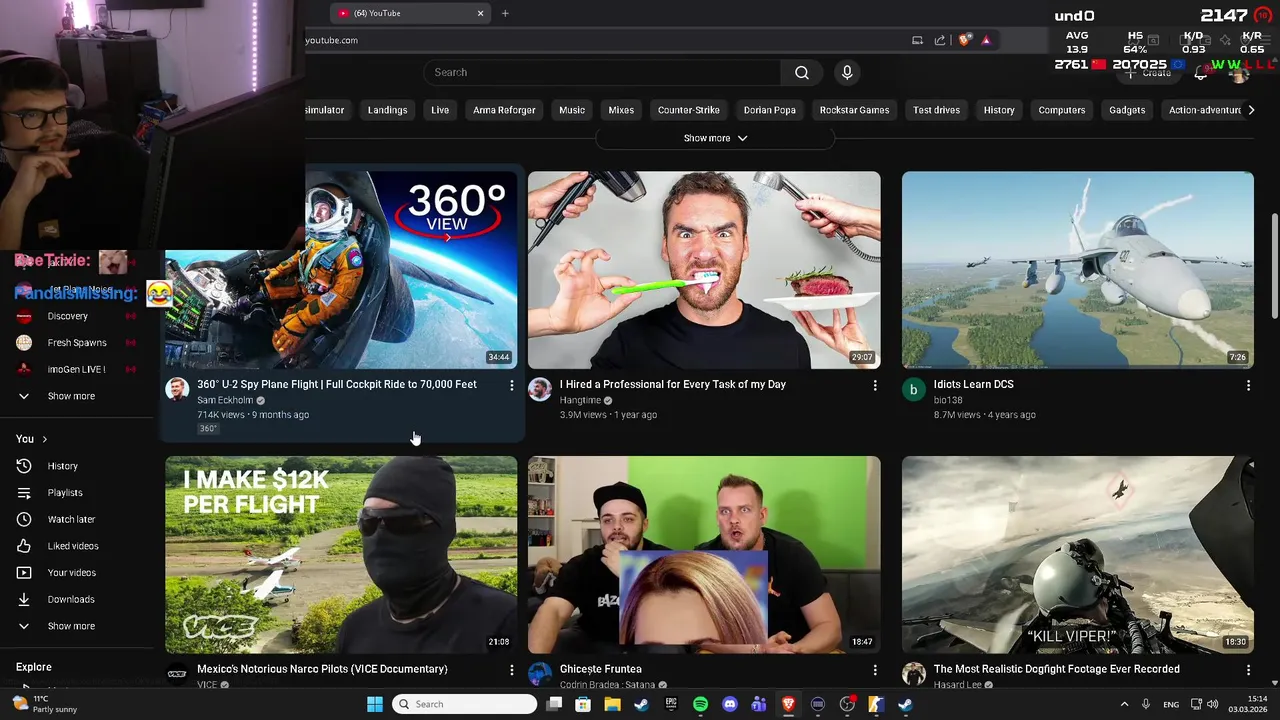
Task: Select the Computers filter chip
Action: click(x=1061, y=110)
